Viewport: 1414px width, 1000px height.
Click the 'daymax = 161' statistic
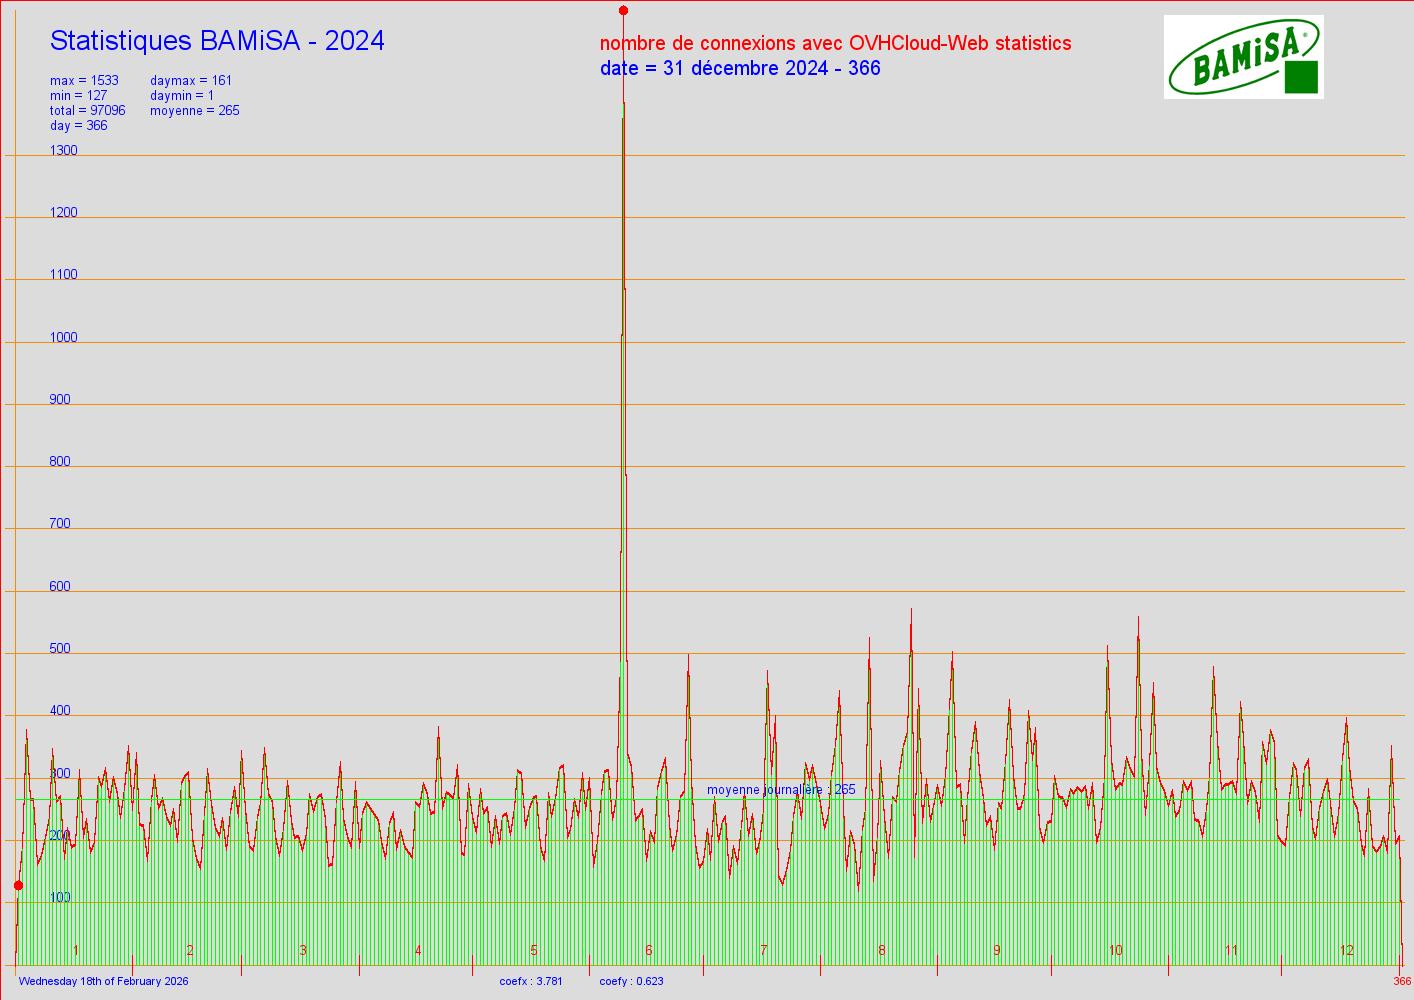coord(191,81)
